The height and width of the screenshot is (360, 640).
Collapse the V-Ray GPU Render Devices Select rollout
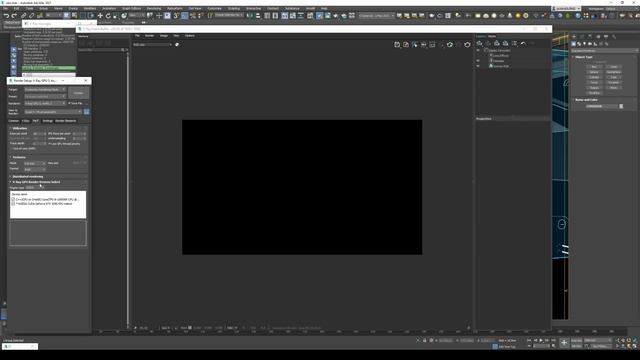tap(36, 182)
